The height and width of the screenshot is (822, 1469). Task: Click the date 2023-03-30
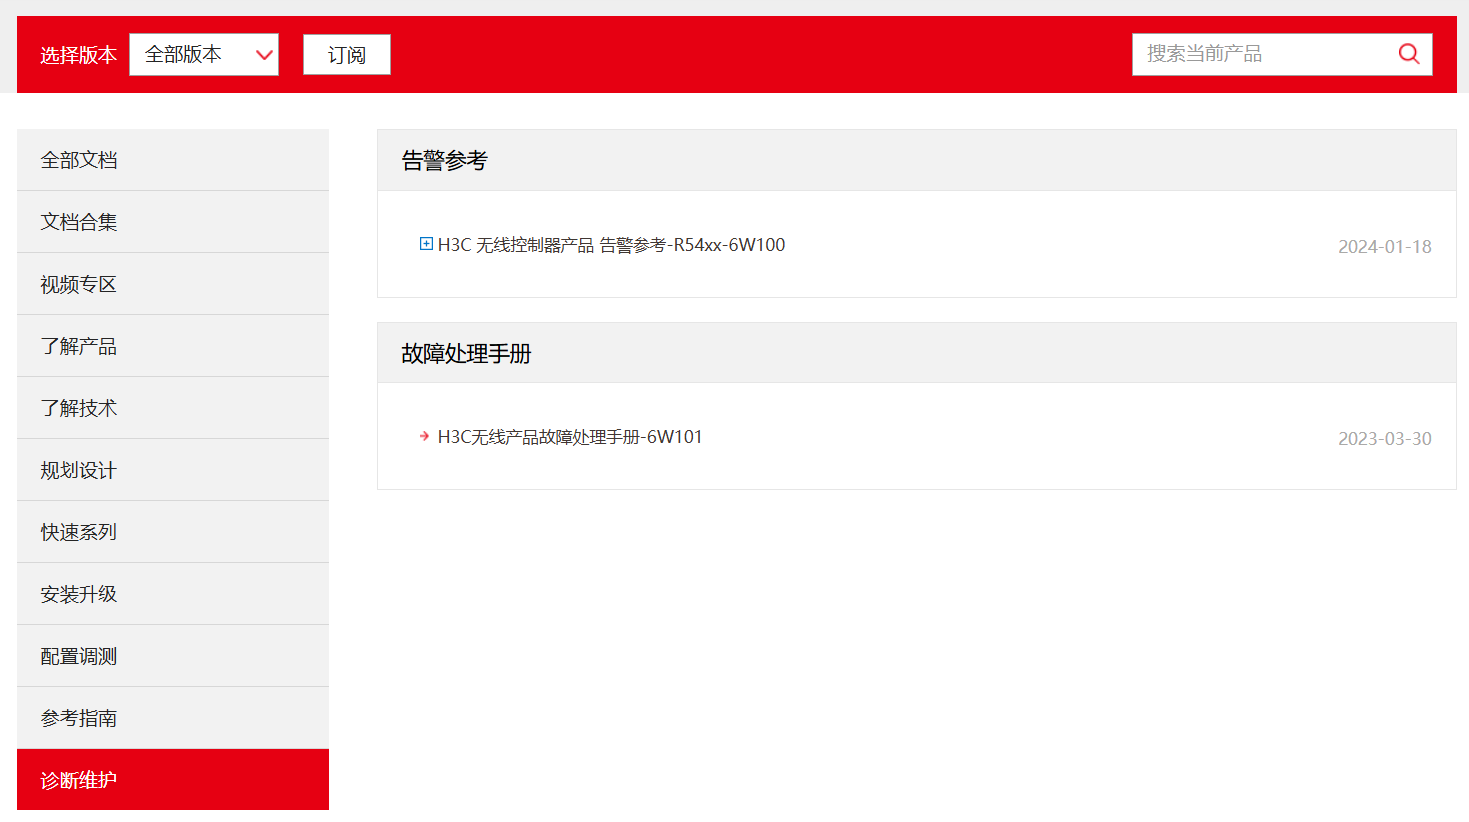pos(1385,439)
